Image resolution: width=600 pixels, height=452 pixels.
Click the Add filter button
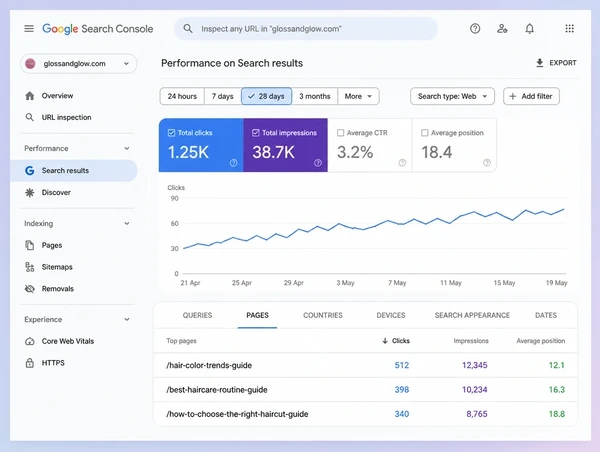(531, 96)
